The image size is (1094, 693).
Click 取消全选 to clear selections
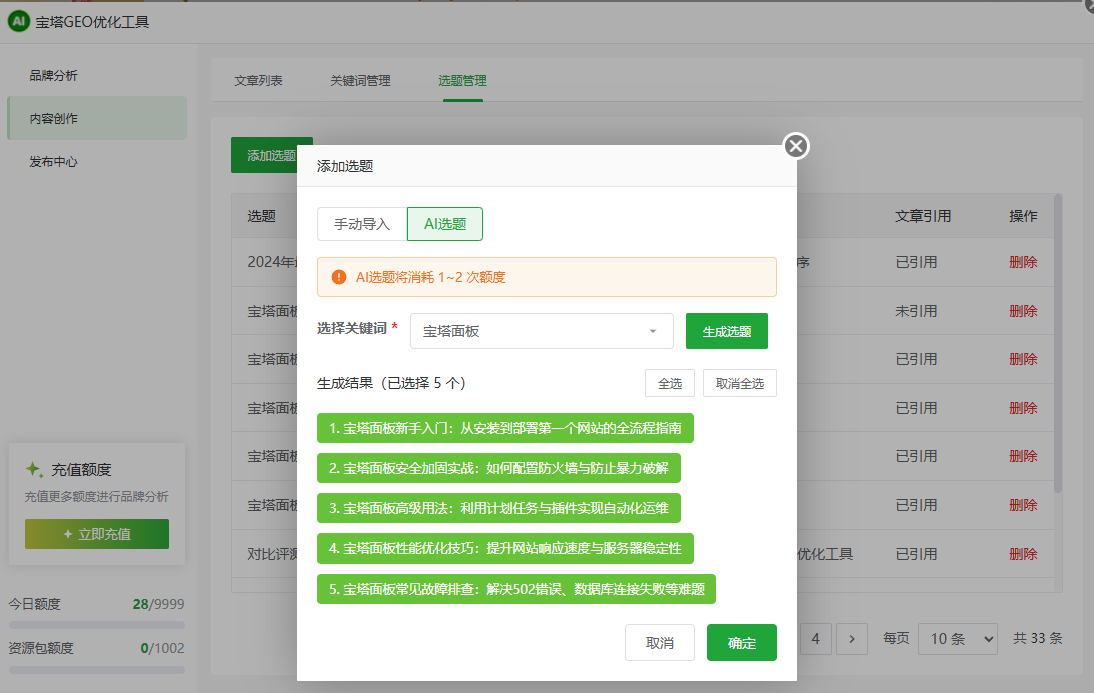click(739, 383)
